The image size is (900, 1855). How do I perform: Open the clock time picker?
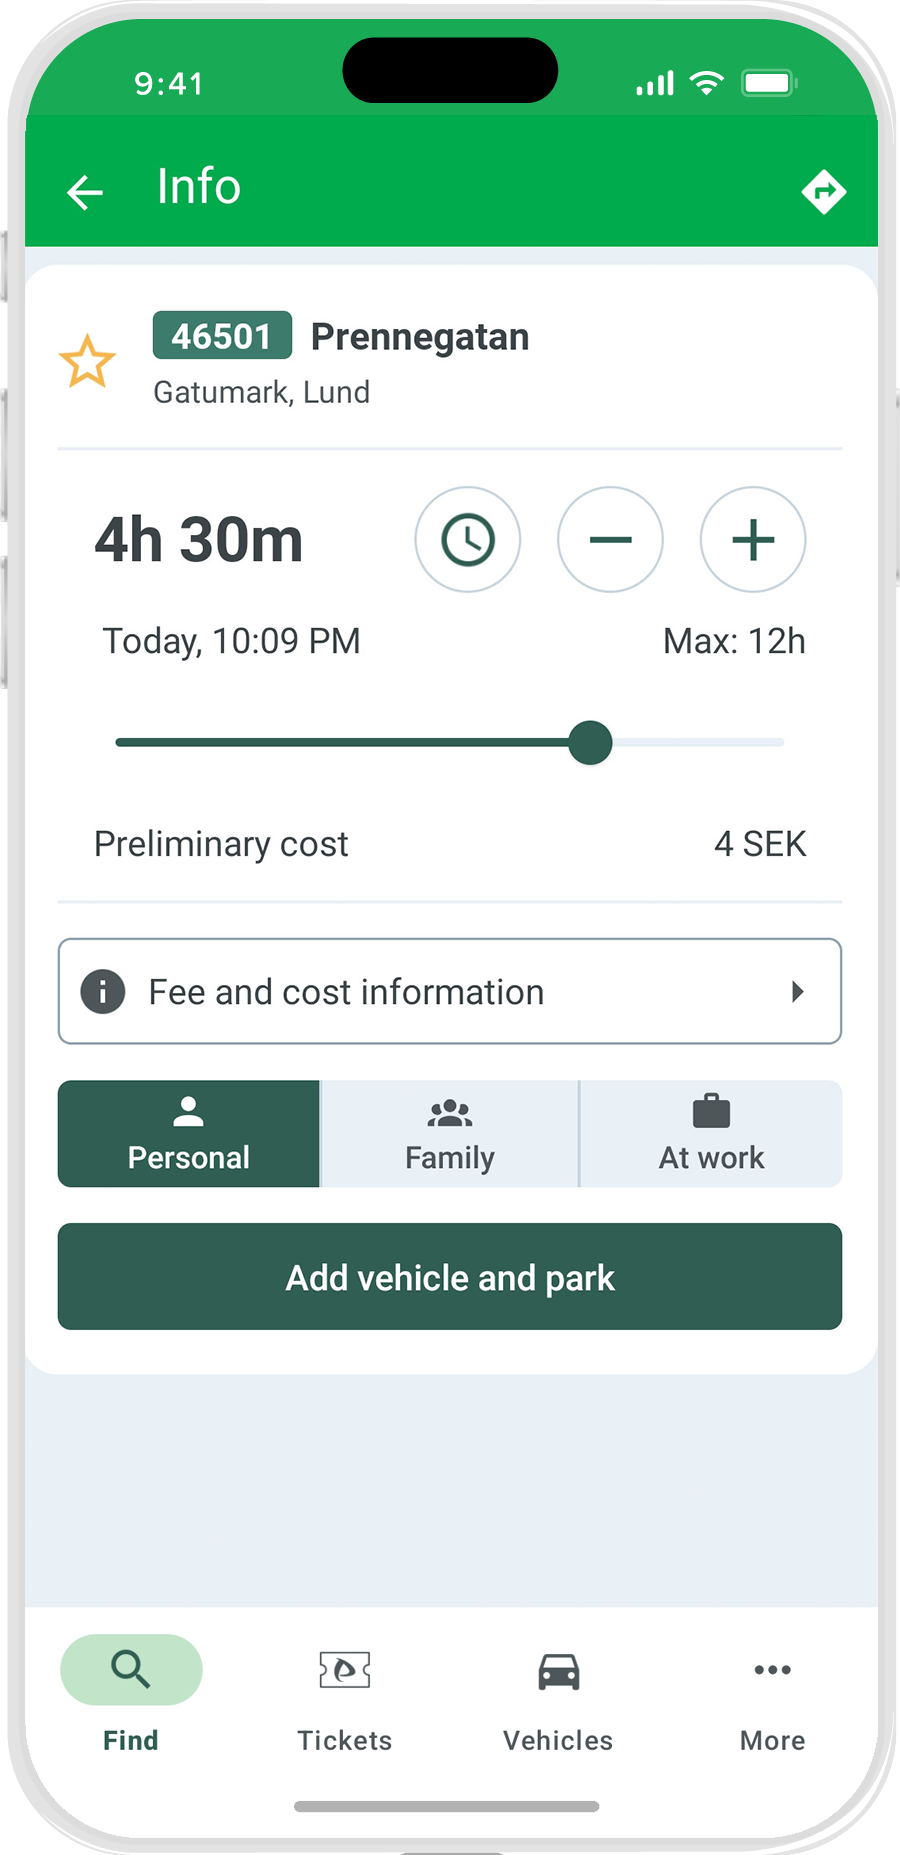click(468, 540)
